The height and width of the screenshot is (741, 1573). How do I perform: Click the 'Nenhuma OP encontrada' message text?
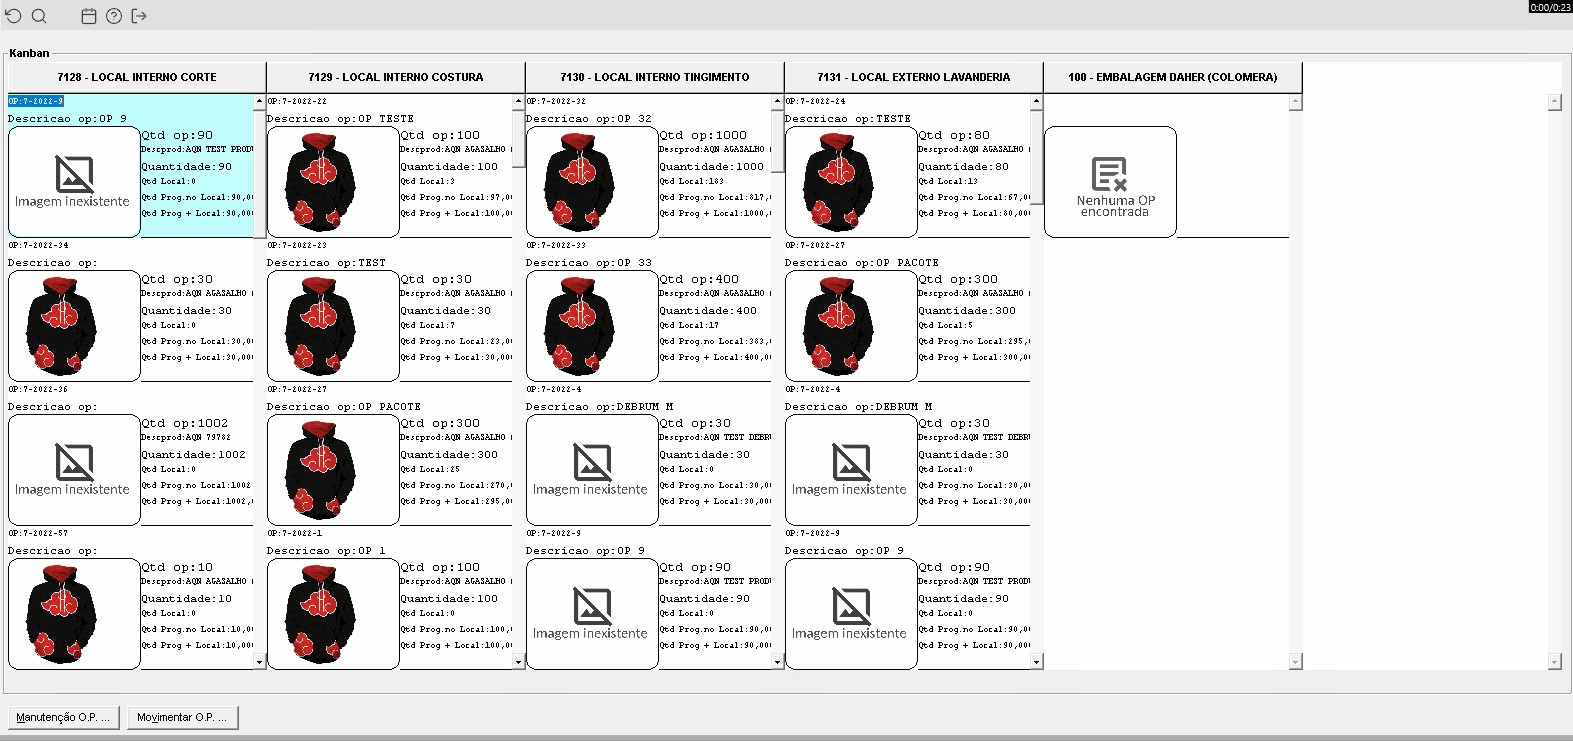point(1115,206)
